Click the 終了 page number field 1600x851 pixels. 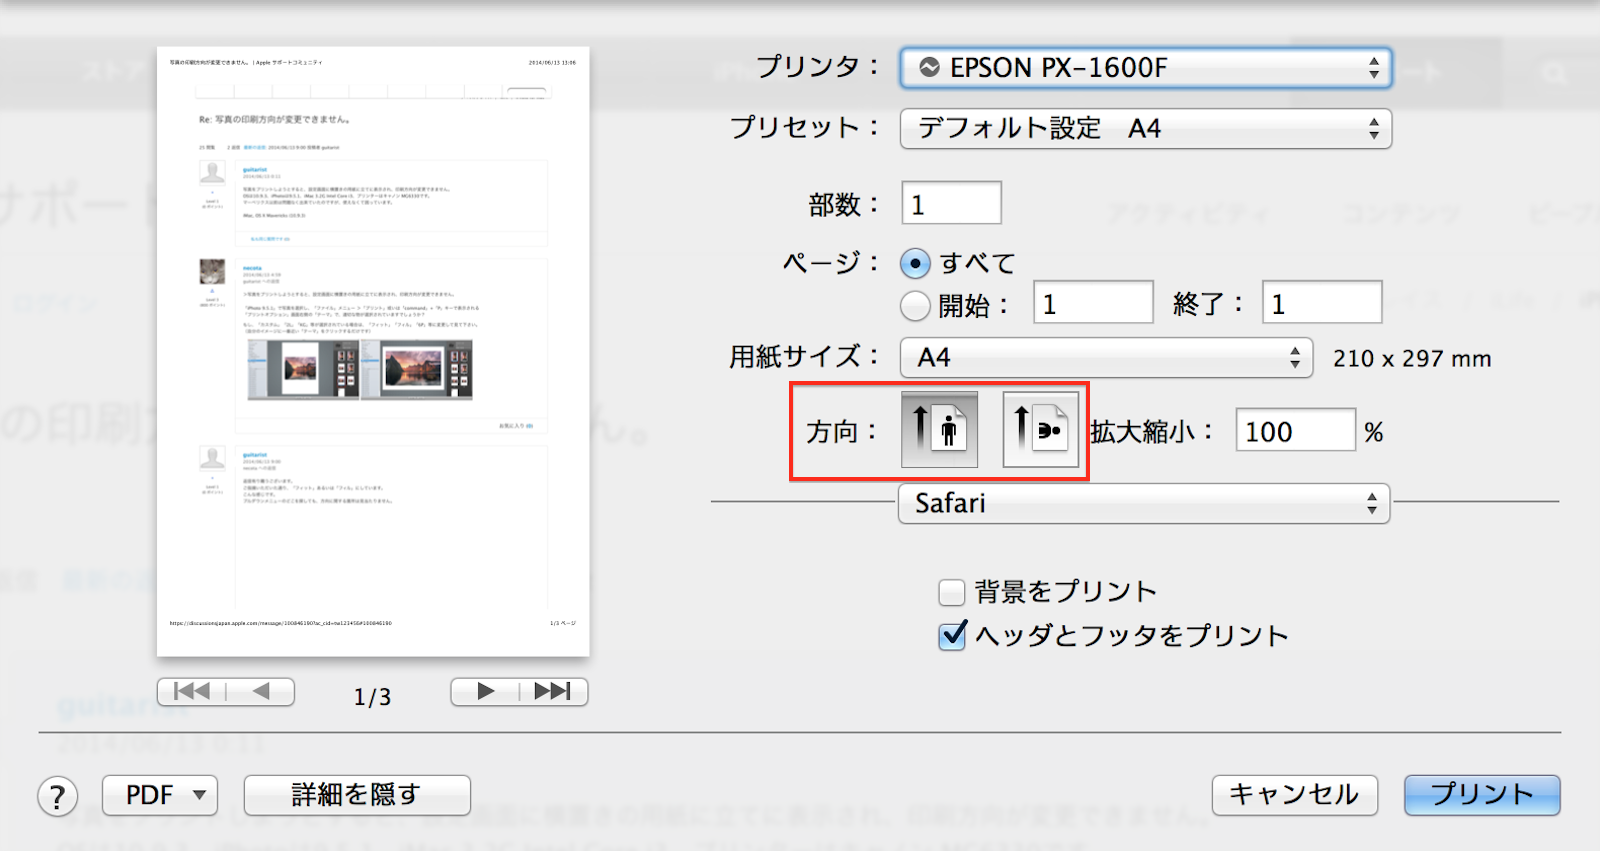1322,303
